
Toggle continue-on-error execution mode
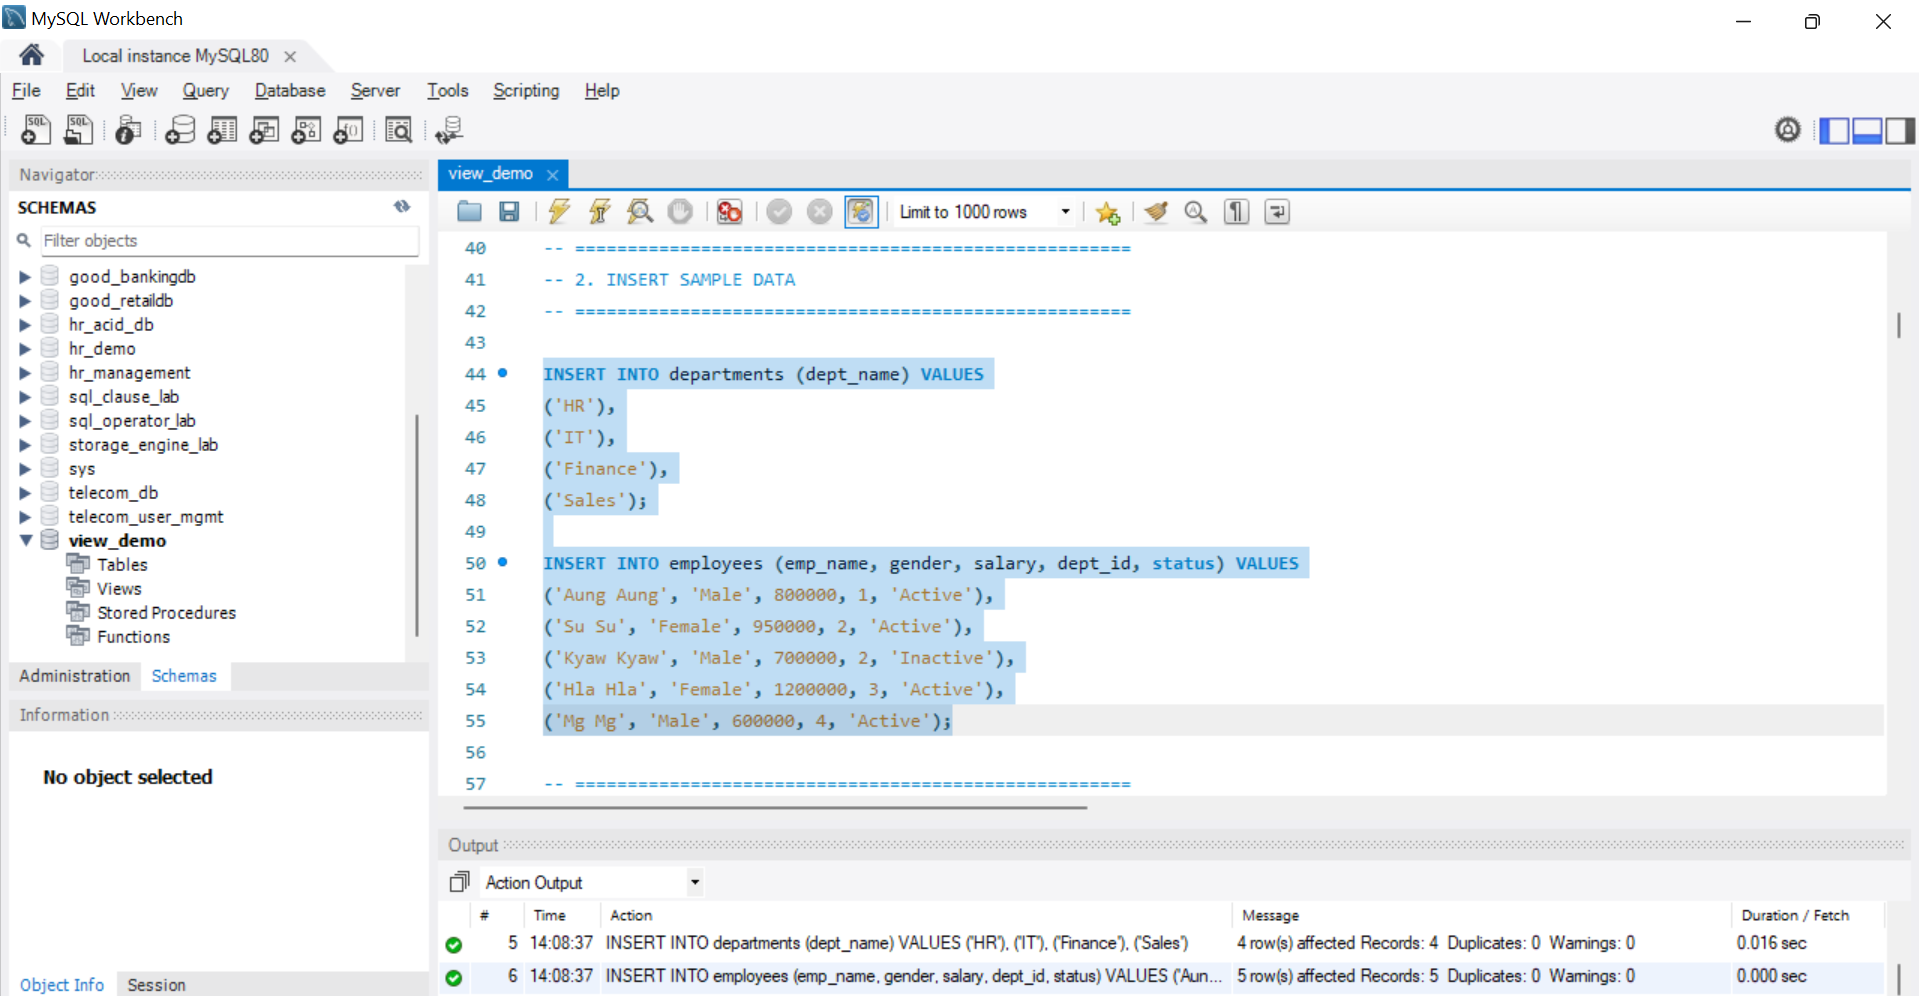pyautogui.click(x=729, y=211)
